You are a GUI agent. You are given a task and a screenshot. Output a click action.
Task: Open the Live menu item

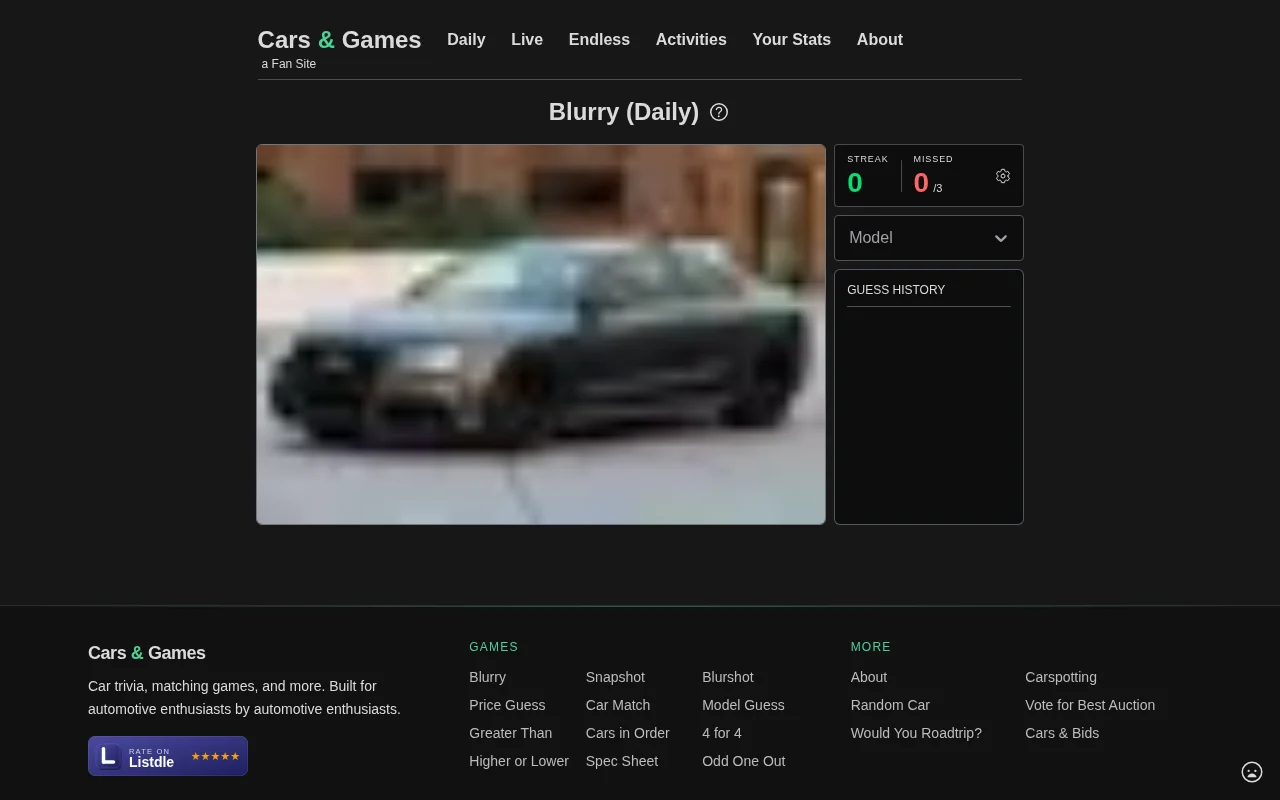click(x=527, y=40)
